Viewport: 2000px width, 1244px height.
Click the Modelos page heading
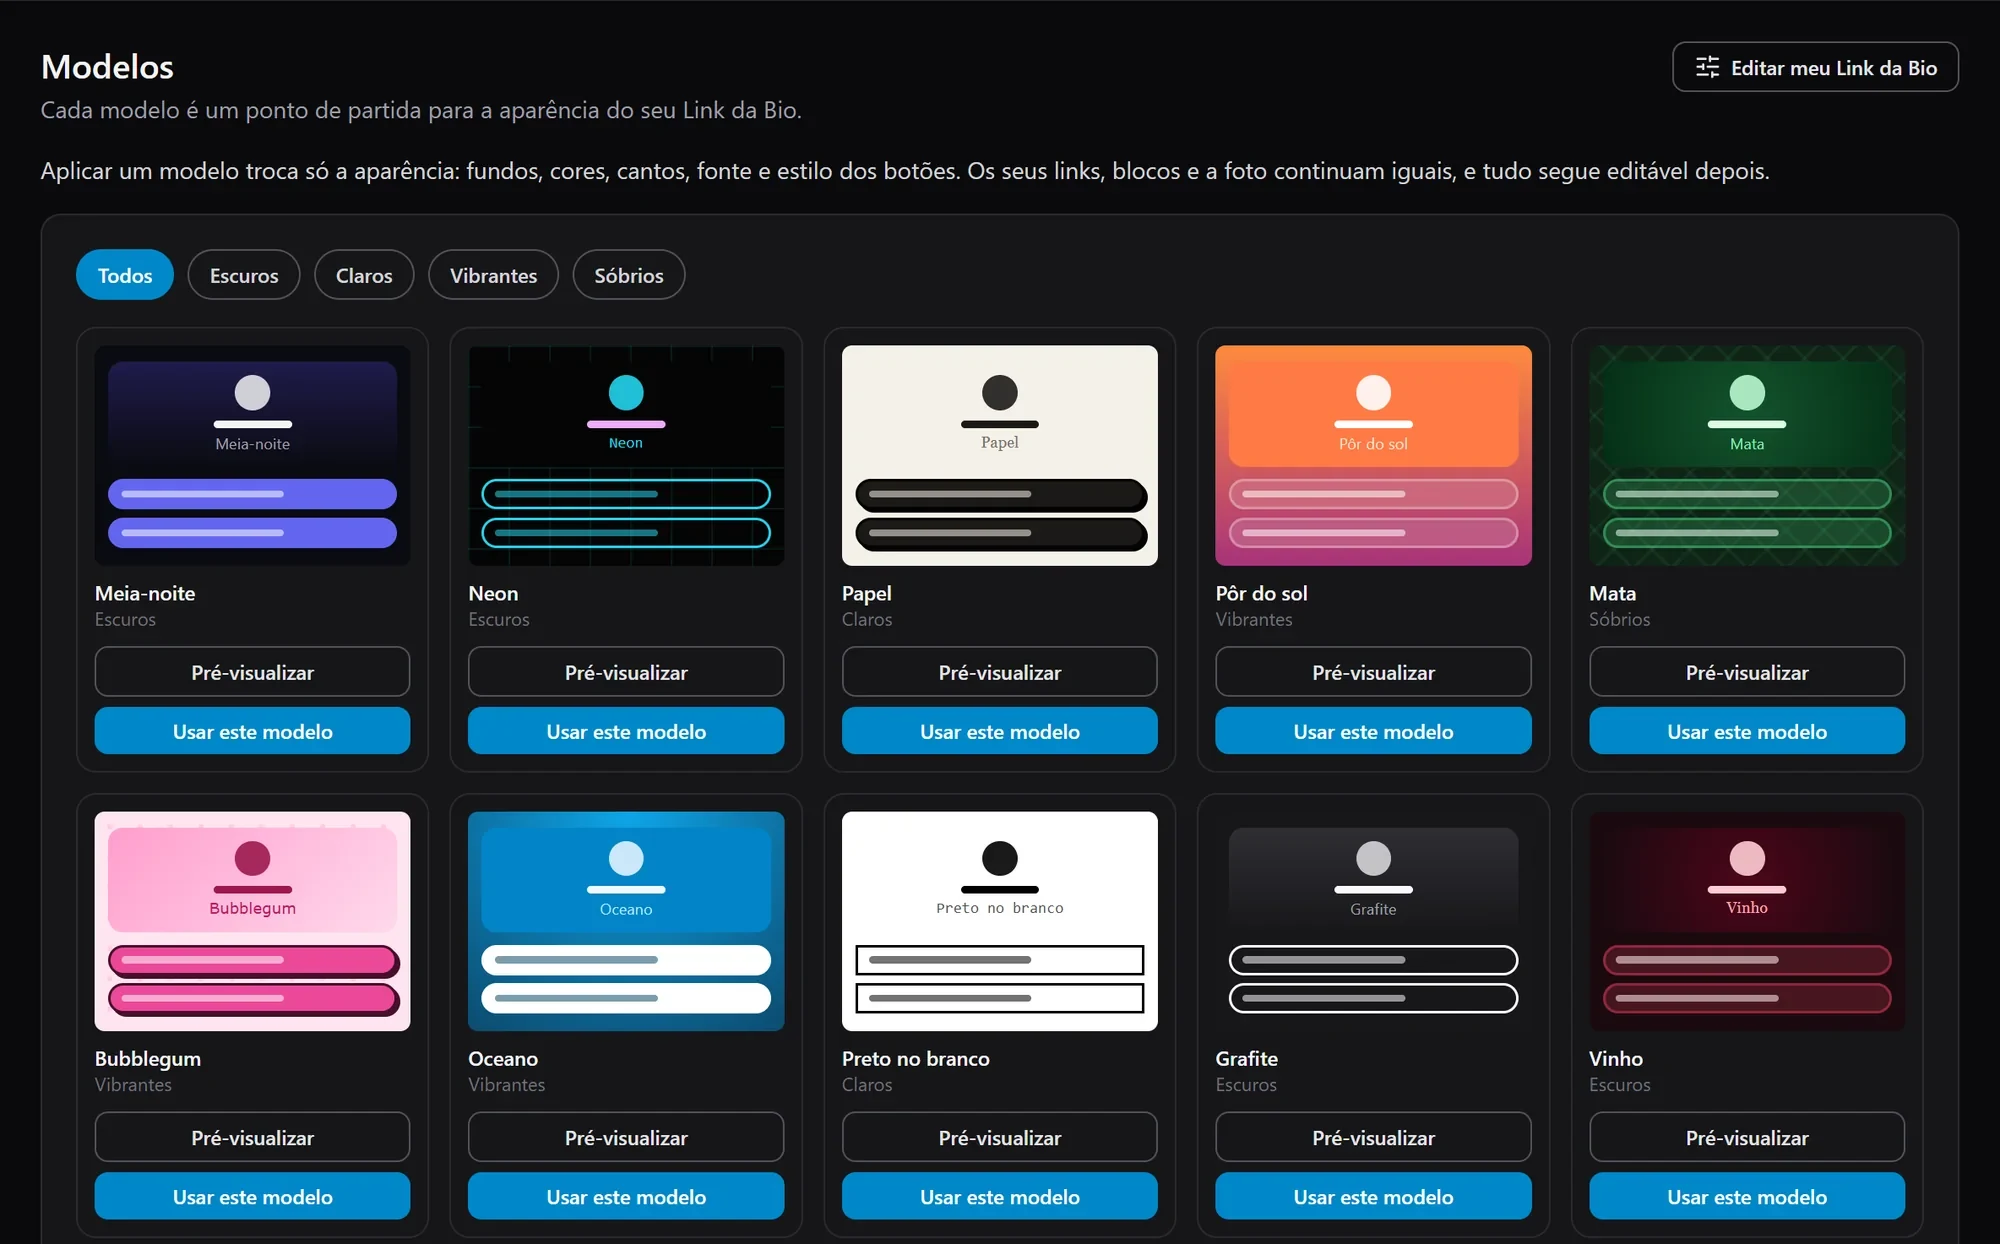[x=107, y=66]
